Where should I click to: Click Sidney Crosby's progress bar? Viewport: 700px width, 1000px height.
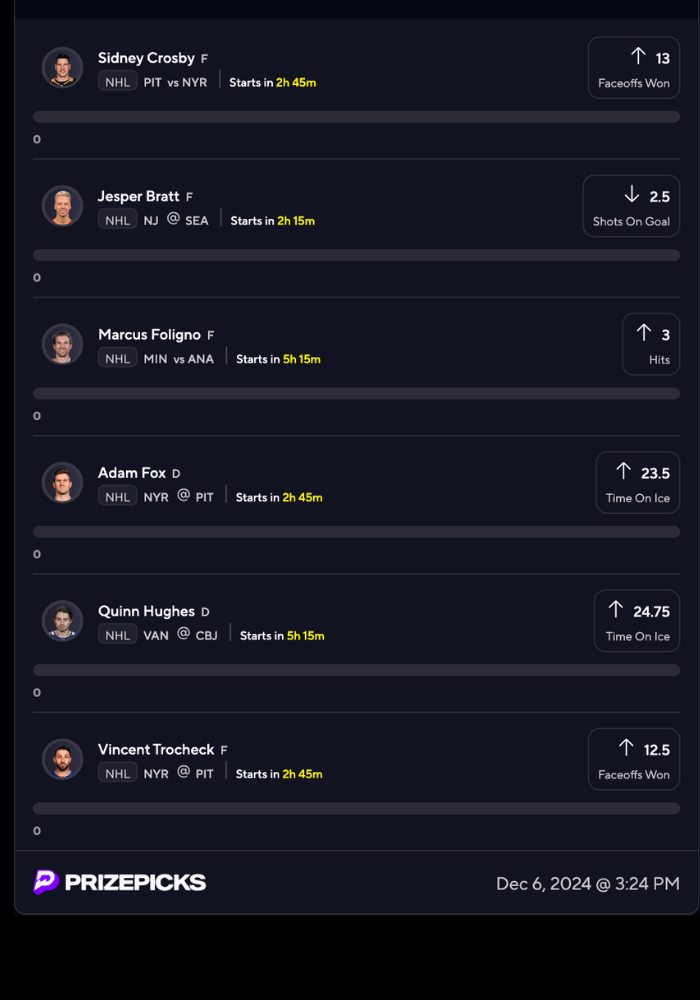[x=356, y=117]
